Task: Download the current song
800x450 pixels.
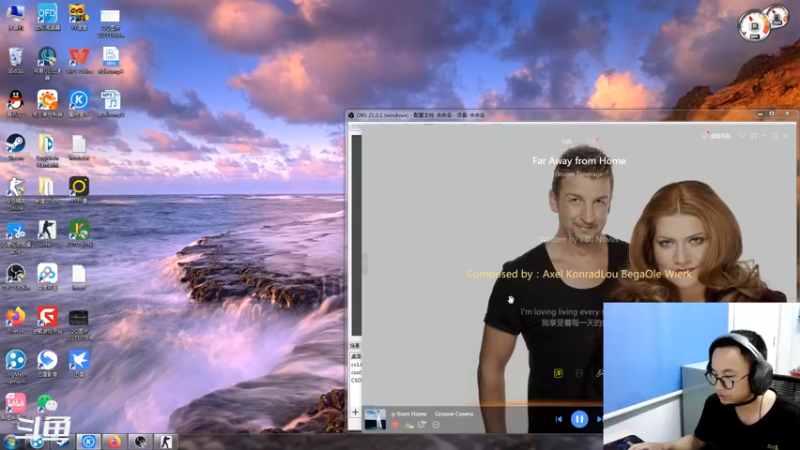Action: click(409, 424)
